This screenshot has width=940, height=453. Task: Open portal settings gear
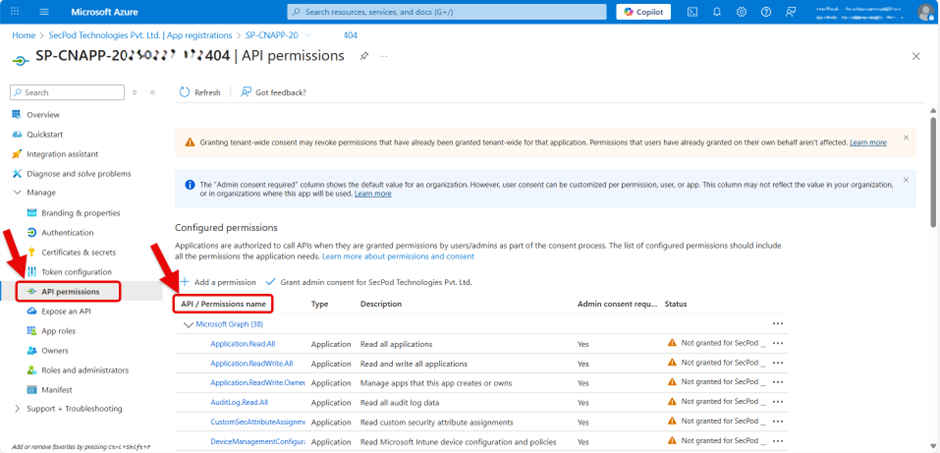click(x=741, y=12)
